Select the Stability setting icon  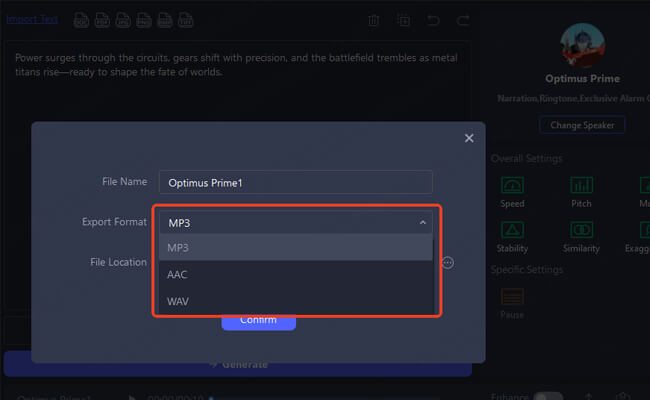(x=512, y=230)
